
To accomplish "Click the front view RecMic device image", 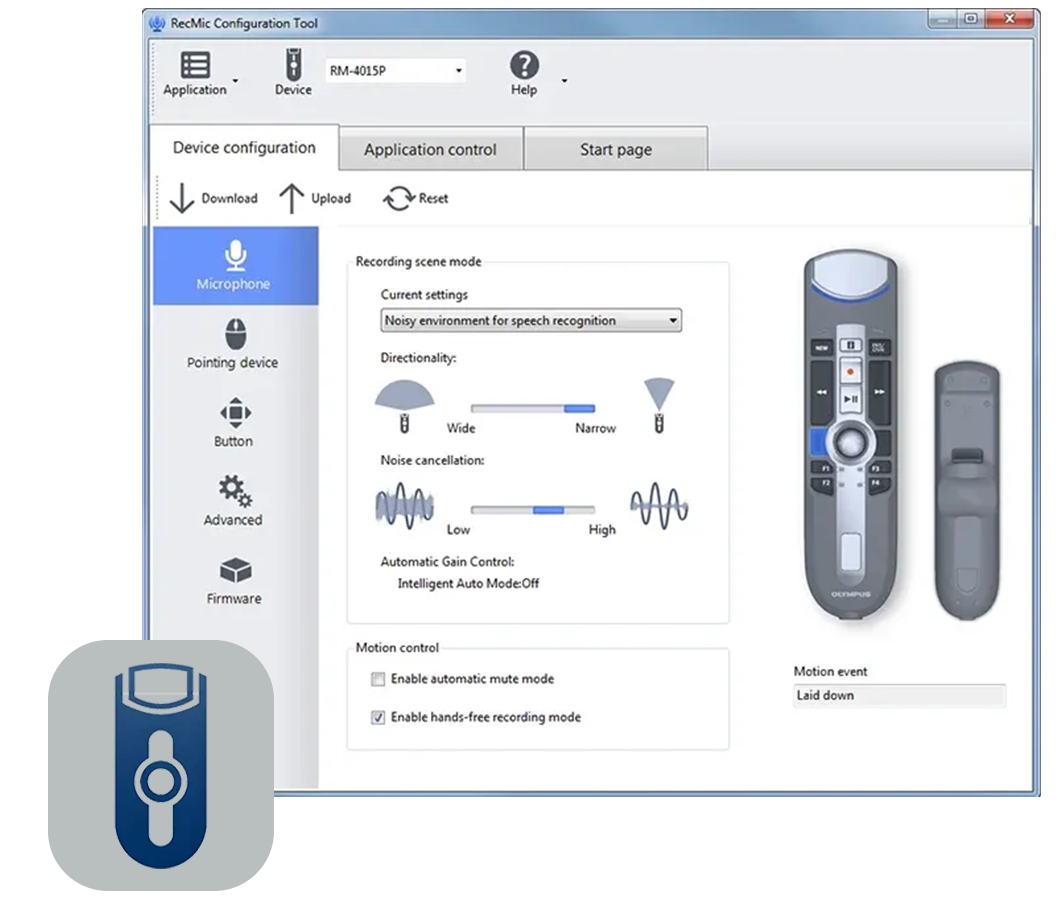I will [851, 434].
